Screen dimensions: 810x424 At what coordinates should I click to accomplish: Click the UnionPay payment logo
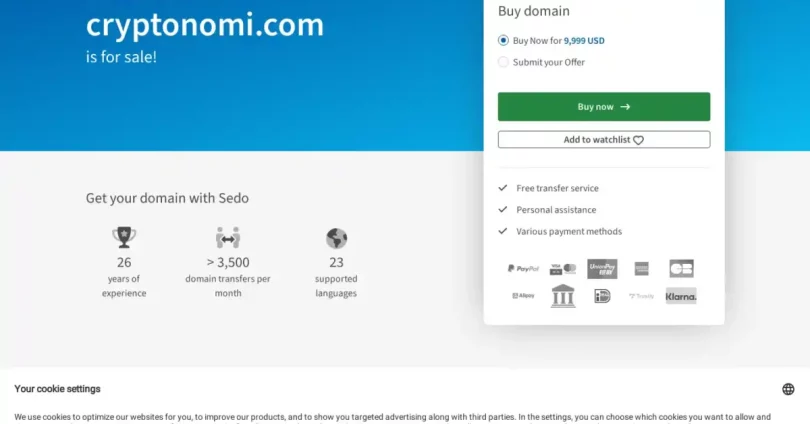coord(602,269)
